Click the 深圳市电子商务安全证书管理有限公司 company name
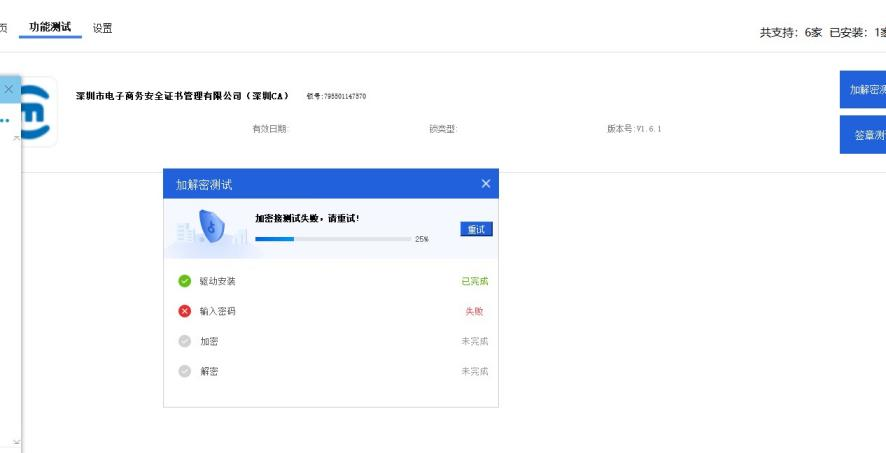The height and width of the screenshot is (453, 886). 182,96
